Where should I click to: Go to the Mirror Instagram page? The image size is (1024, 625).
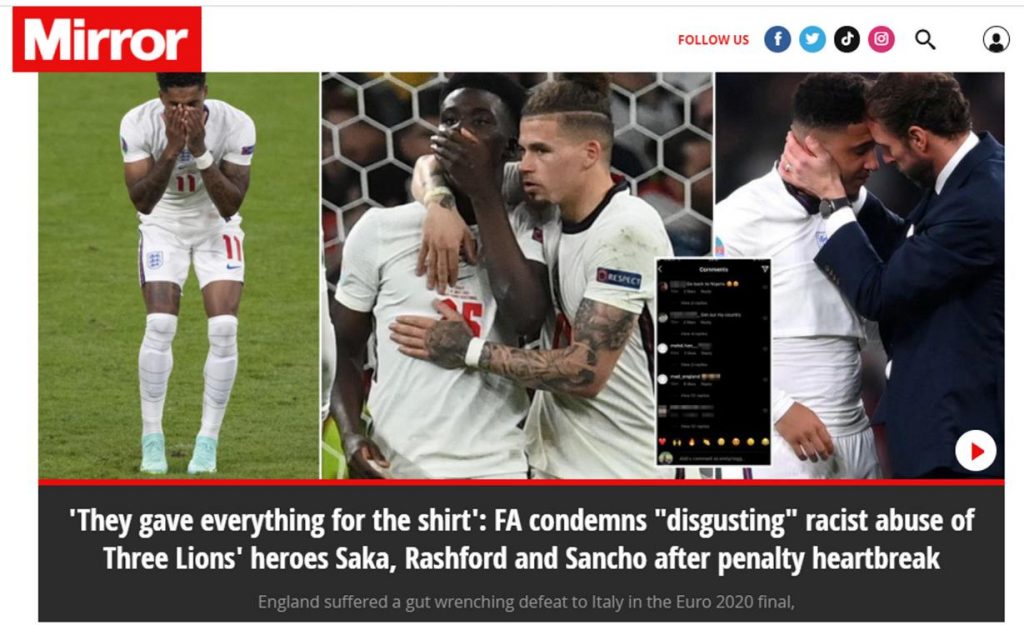[x=881, y=40]
